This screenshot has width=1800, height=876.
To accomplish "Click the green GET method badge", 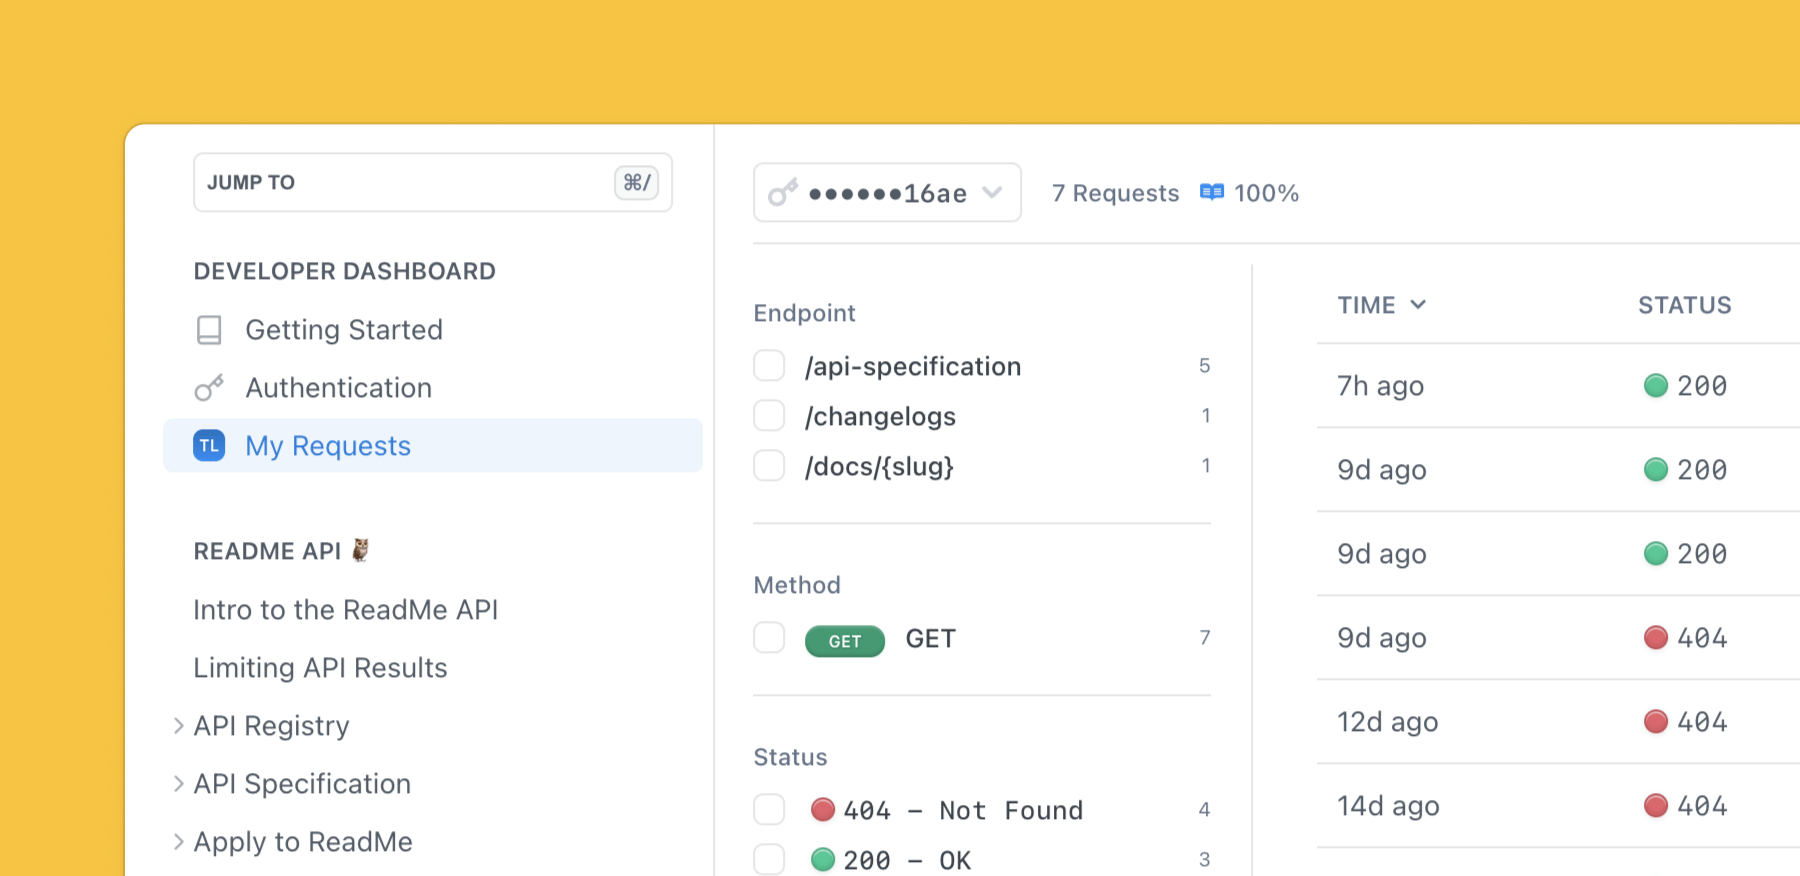I will 845,641.
